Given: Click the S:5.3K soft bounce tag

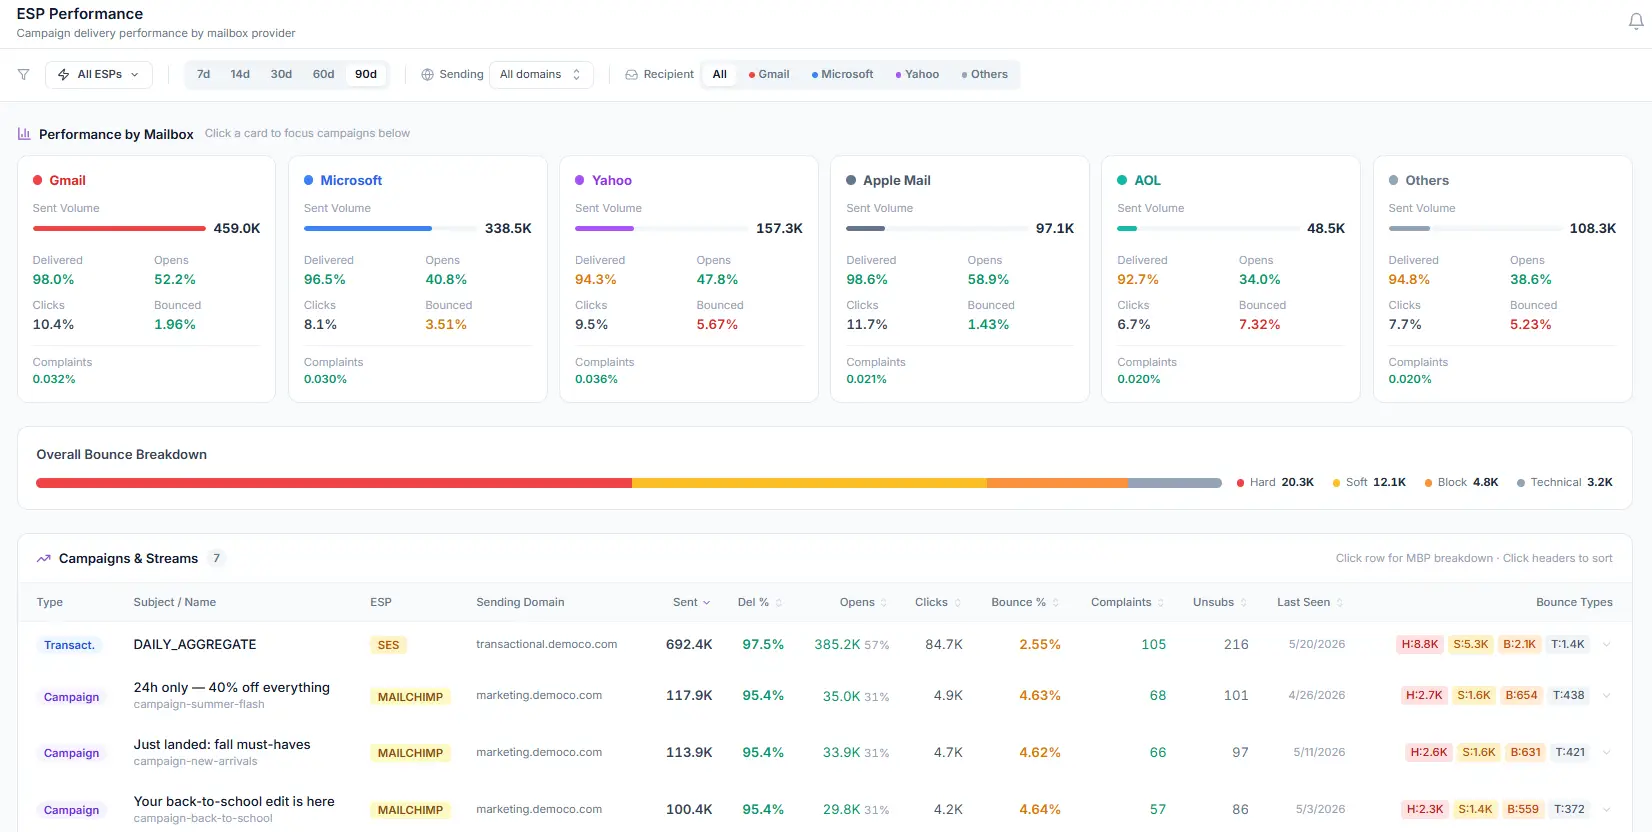Looking at the screenshot, I should [1471, 644].
